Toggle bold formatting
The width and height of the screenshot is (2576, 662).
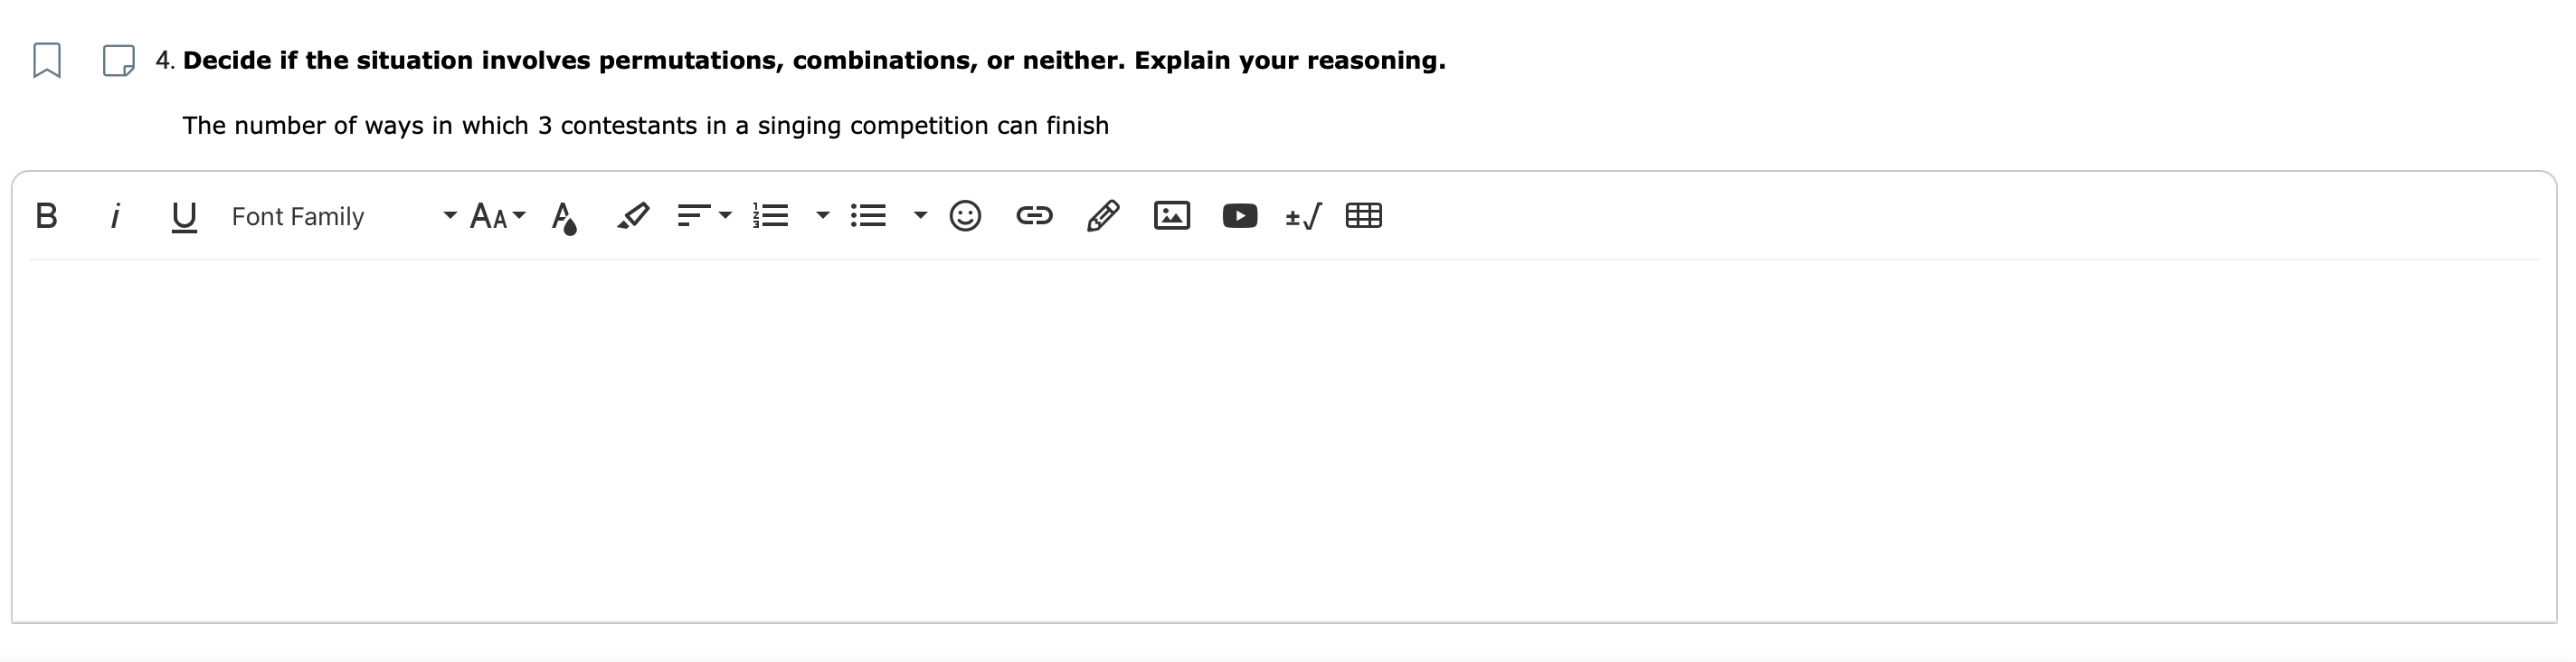pos(47,215)
